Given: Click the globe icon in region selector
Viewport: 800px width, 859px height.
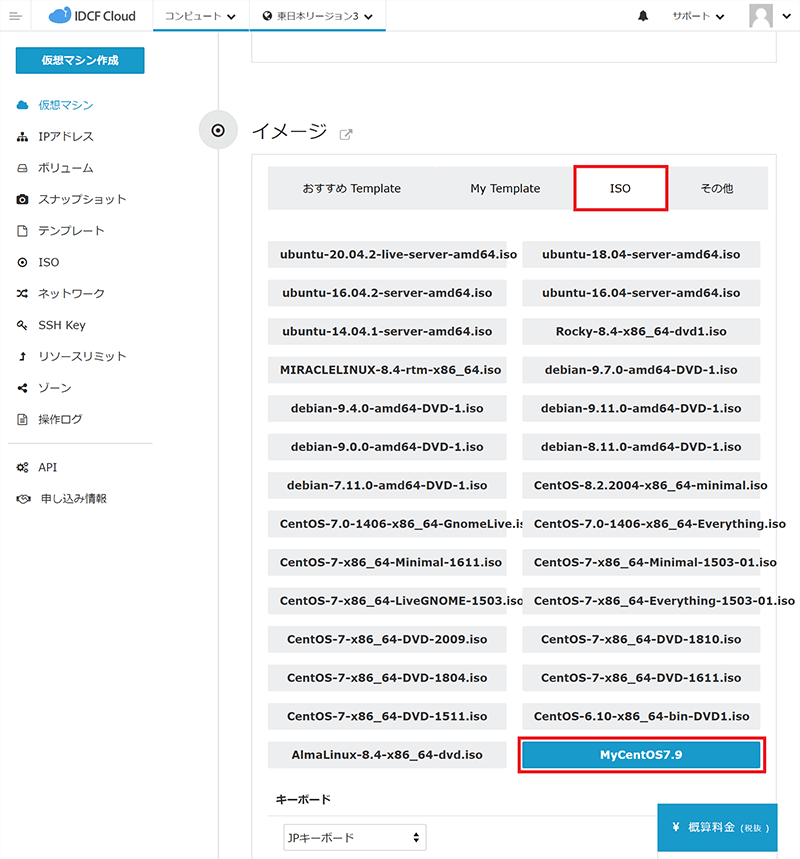Looking at the screenshot, I should pyautogui.click(x=267, y=16).
